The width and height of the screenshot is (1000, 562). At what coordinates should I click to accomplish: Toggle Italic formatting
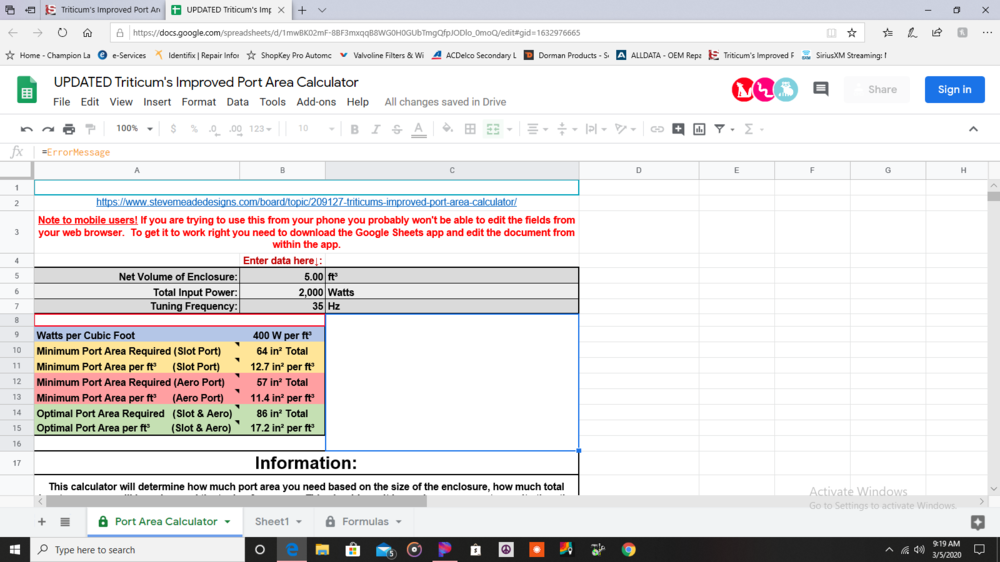[x=376, y=129]
